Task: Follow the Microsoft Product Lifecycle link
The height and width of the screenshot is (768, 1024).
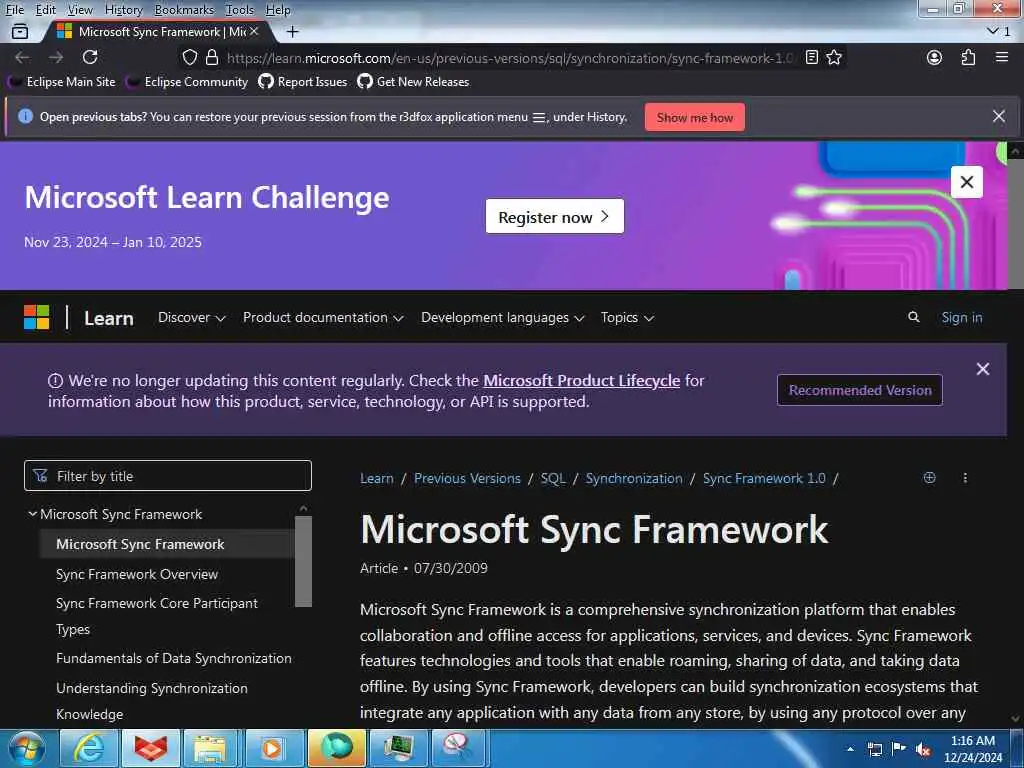Action: click(581, 380)
